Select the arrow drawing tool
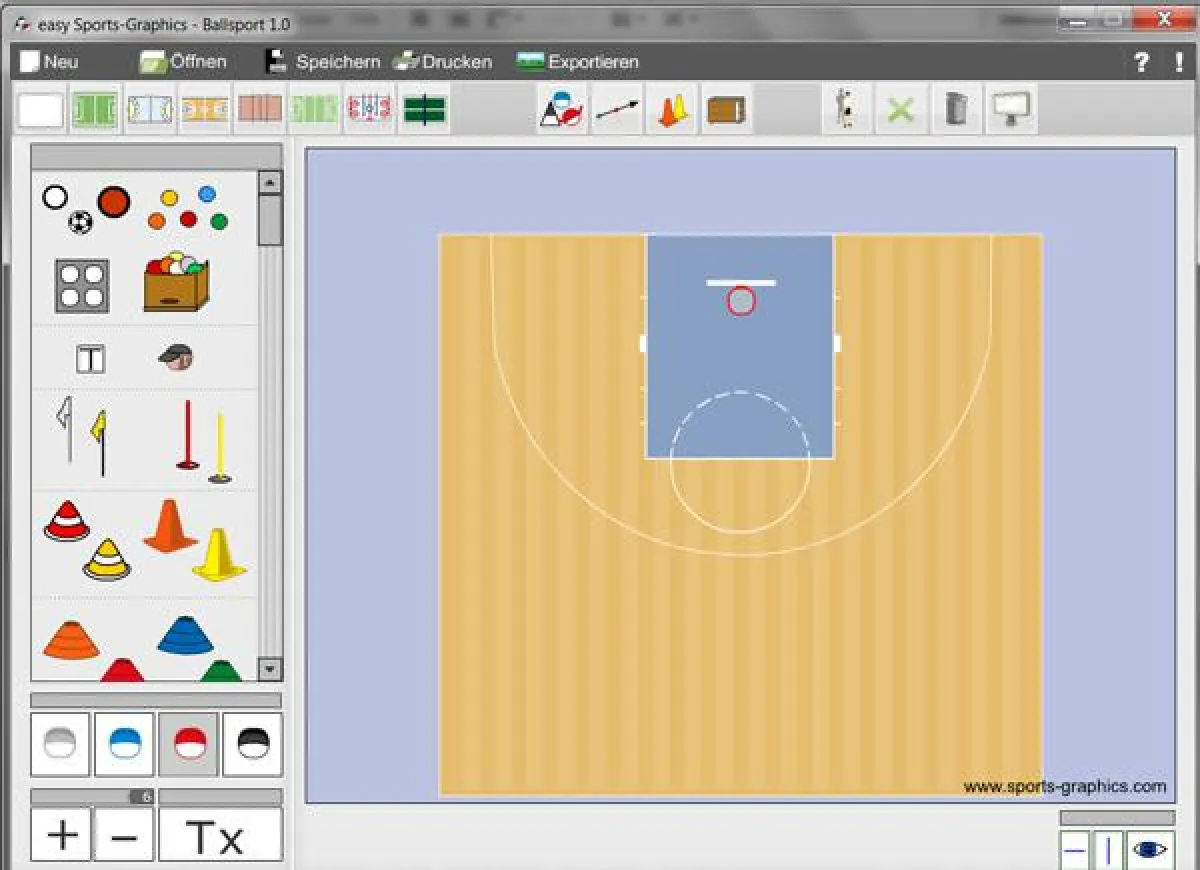The image size is (1200, 870). pyautogui.click(x=616, y=109)
